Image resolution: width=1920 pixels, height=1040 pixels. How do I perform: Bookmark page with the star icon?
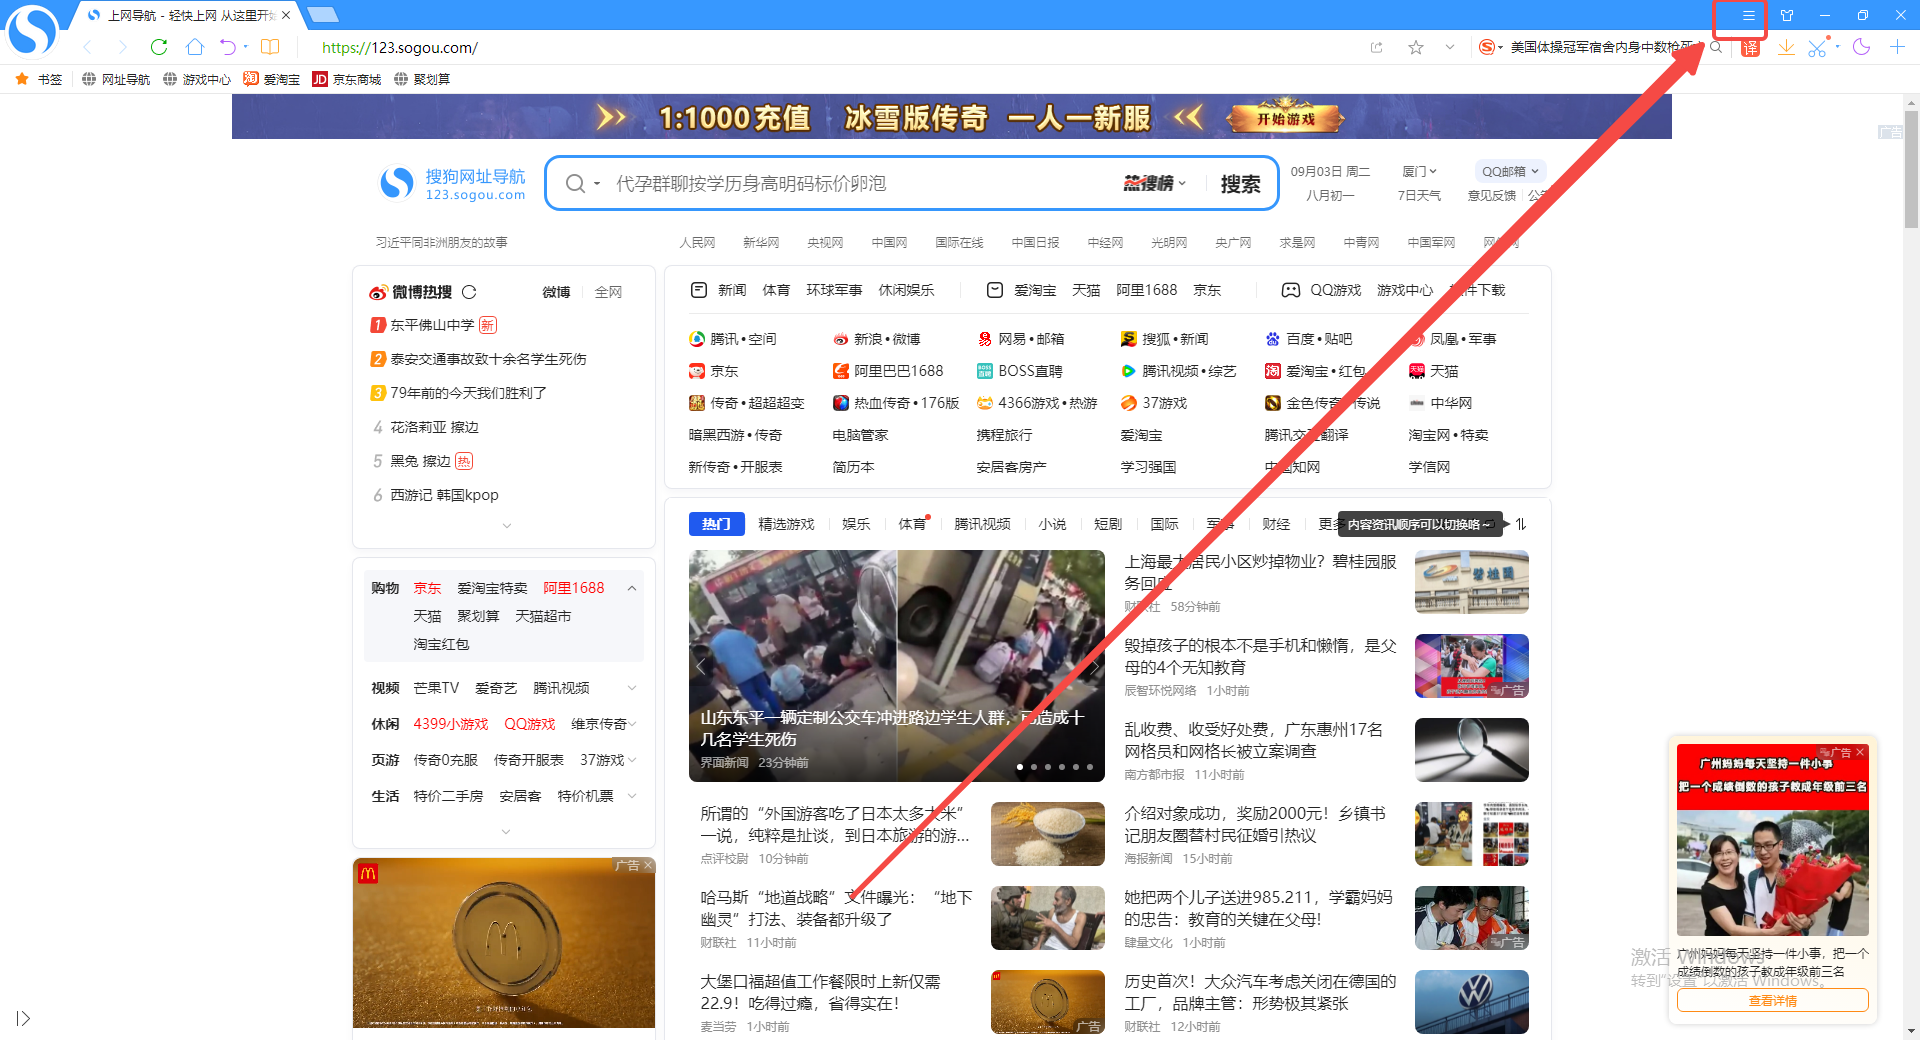(x=1415, y=47)
